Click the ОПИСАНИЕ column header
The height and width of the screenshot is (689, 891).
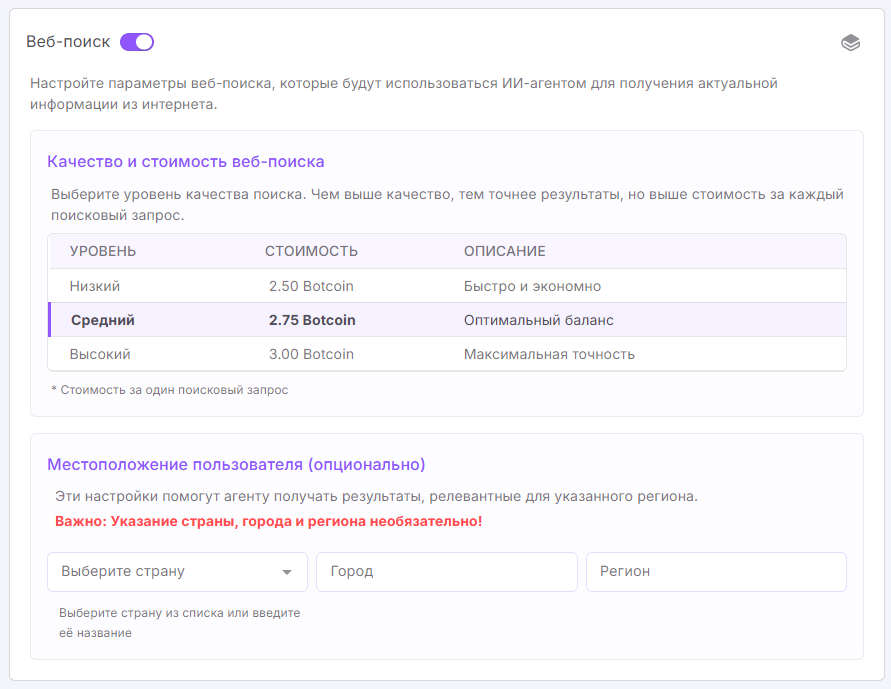[505, 251]
